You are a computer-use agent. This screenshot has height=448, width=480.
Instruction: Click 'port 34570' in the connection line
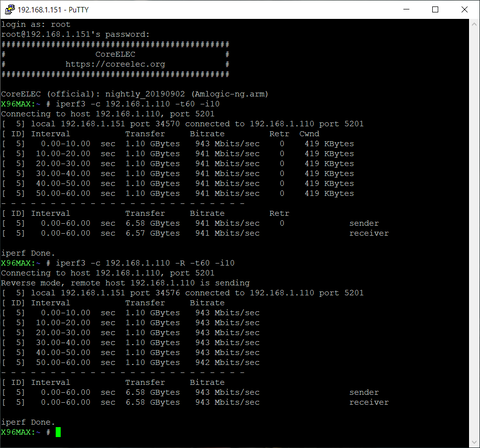pos(155,124)
